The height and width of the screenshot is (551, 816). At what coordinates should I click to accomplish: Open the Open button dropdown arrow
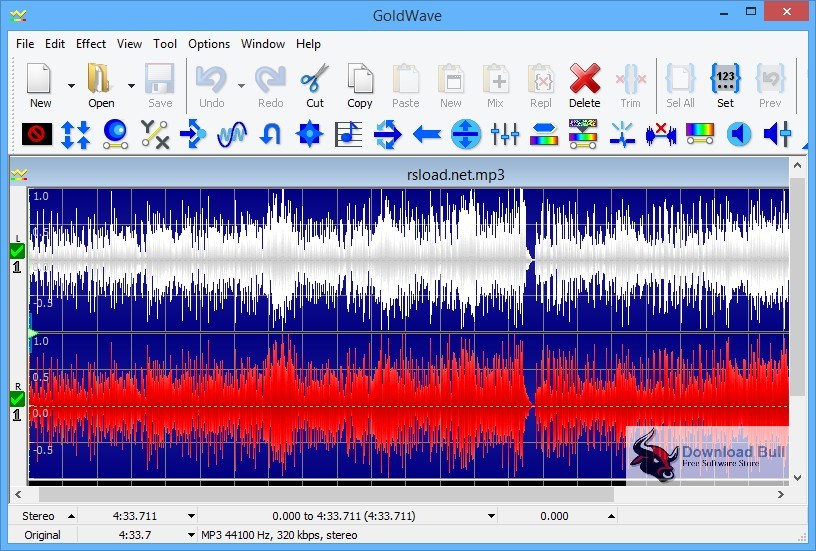pyautogui.click(x=131, y=85)
